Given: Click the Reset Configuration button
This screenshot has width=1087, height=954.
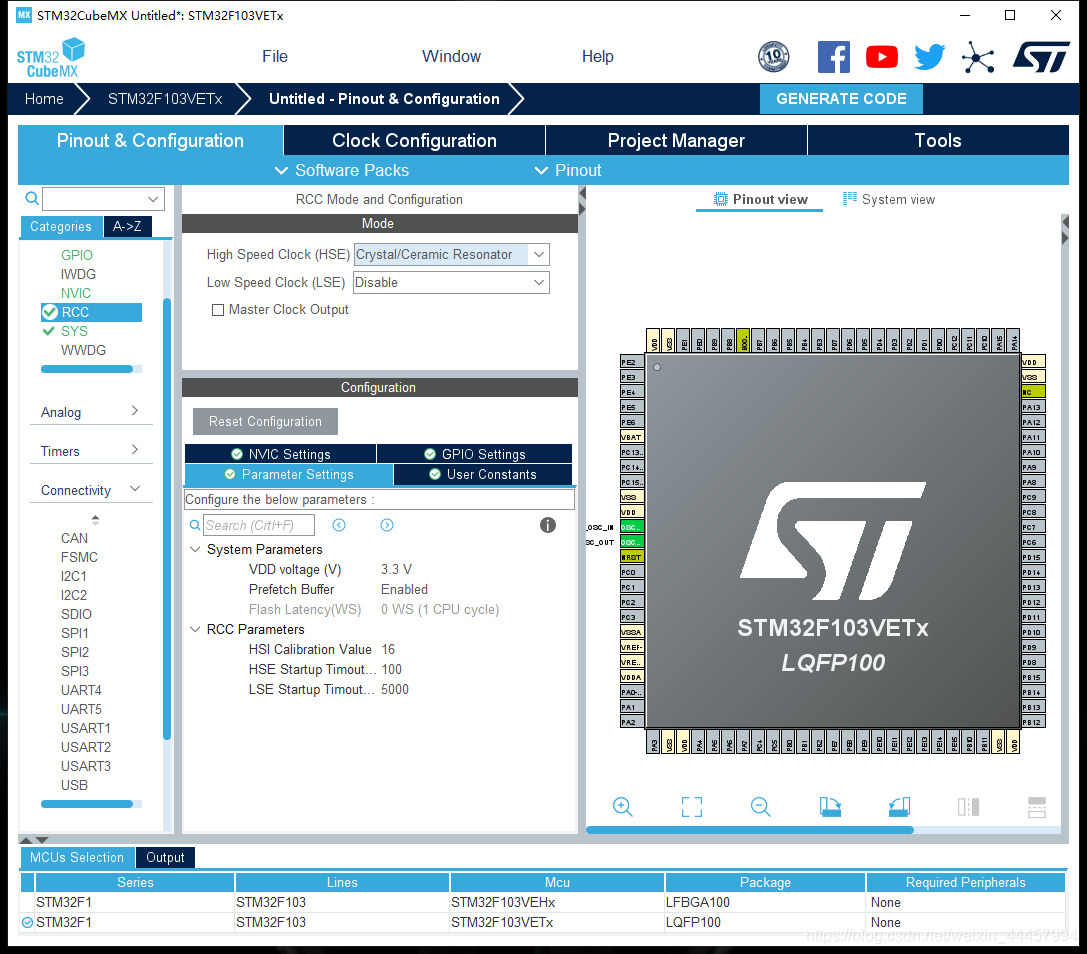Looking at the screenshot, I should pyautogui.click(x=266, y=422).
